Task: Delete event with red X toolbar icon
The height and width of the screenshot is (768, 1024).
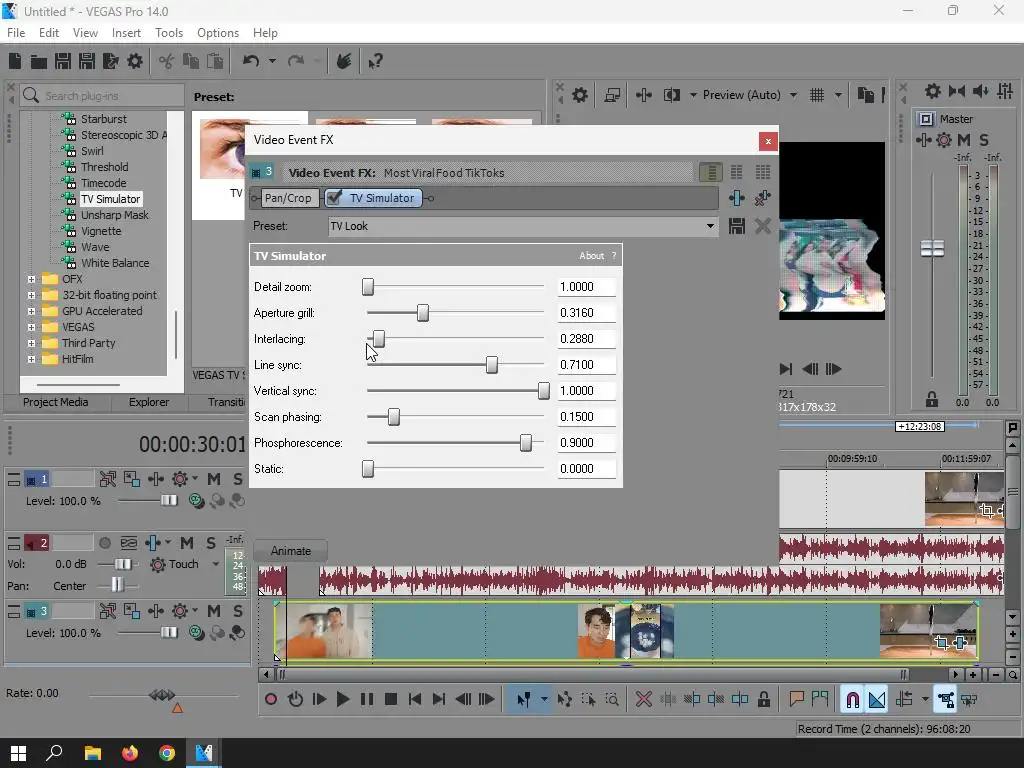Action: point(643,699)
